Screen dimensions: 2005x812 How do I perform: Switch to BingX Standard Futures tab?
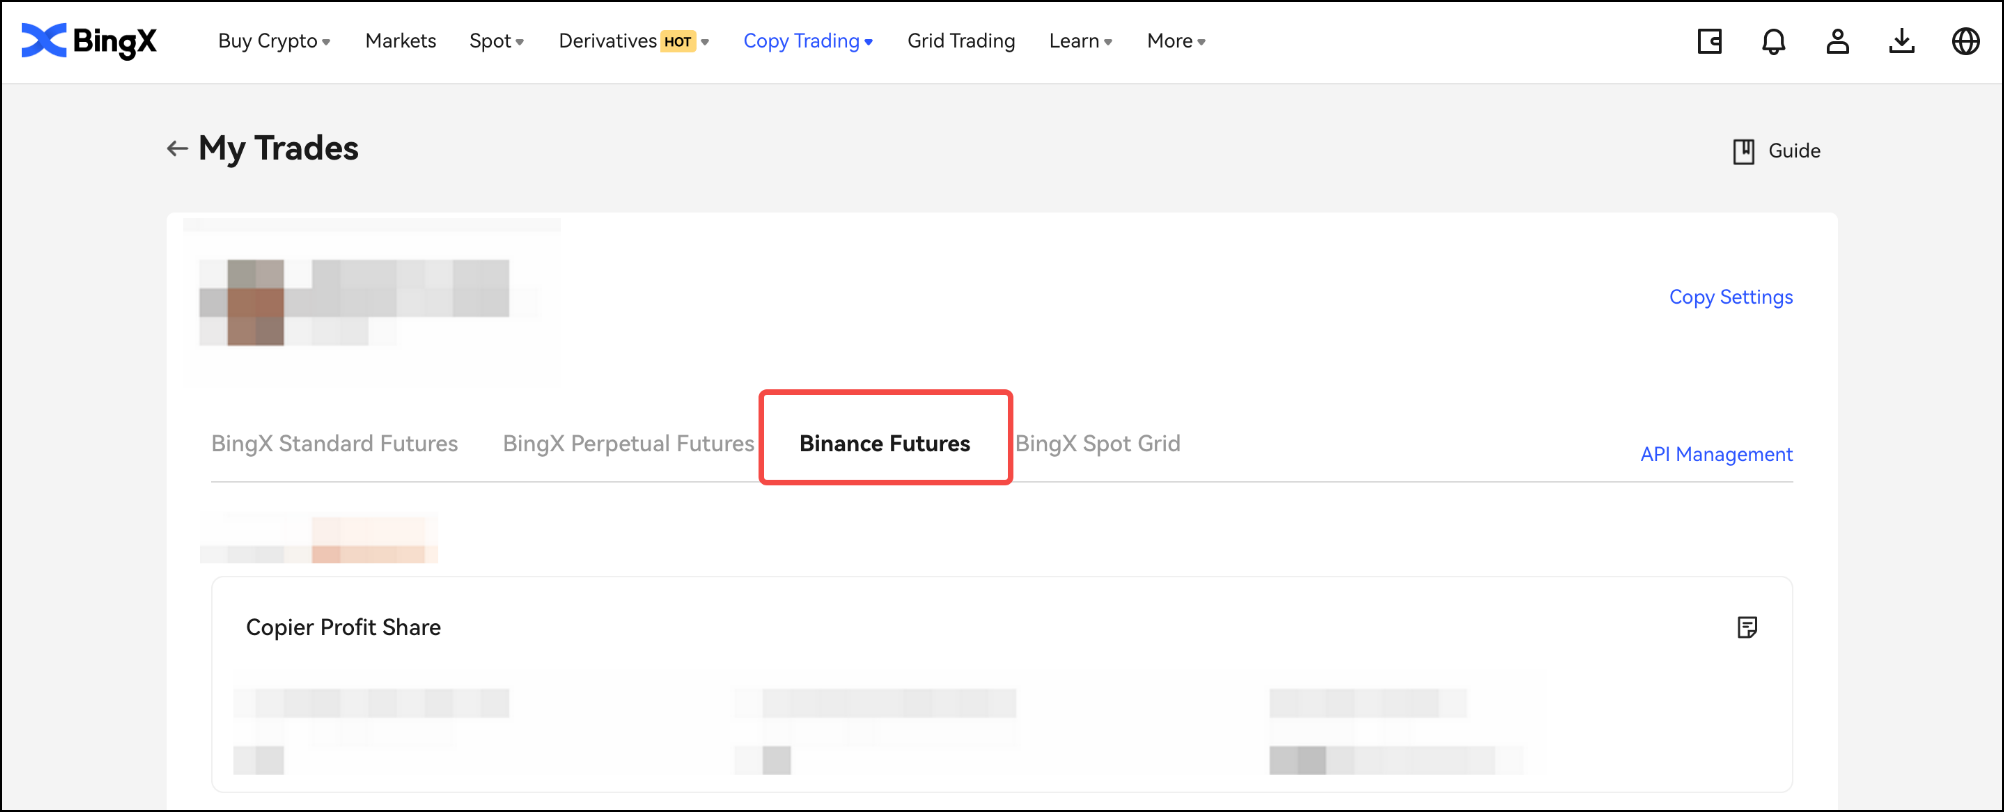[x=334, y=443]
